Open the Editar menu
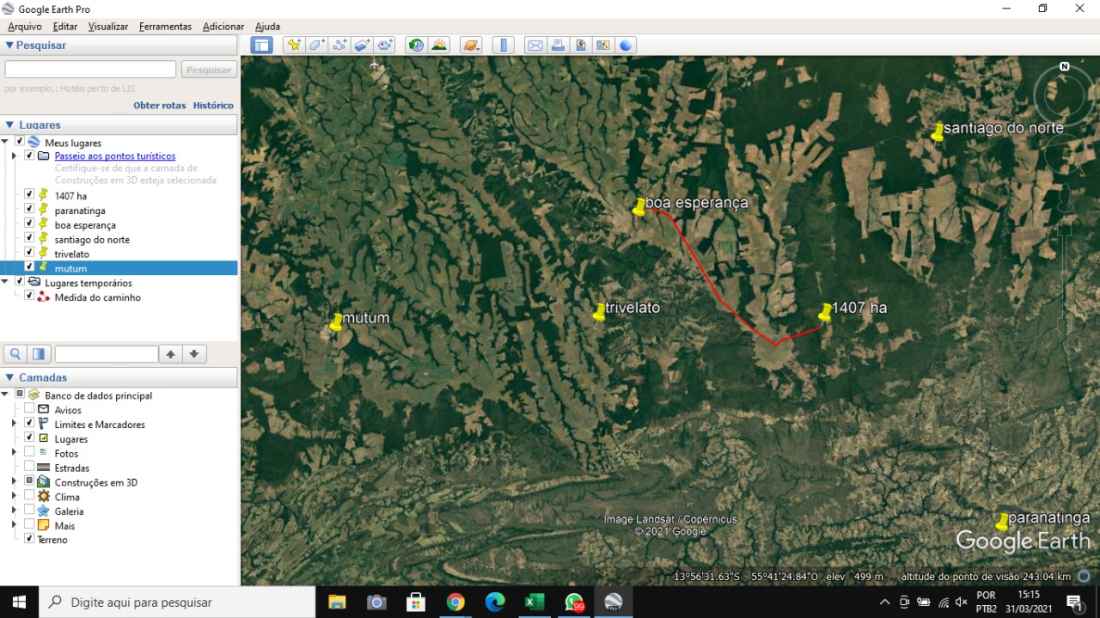Image resolution: width=1100 pixels, height=618 pixels. click(65, 27)
